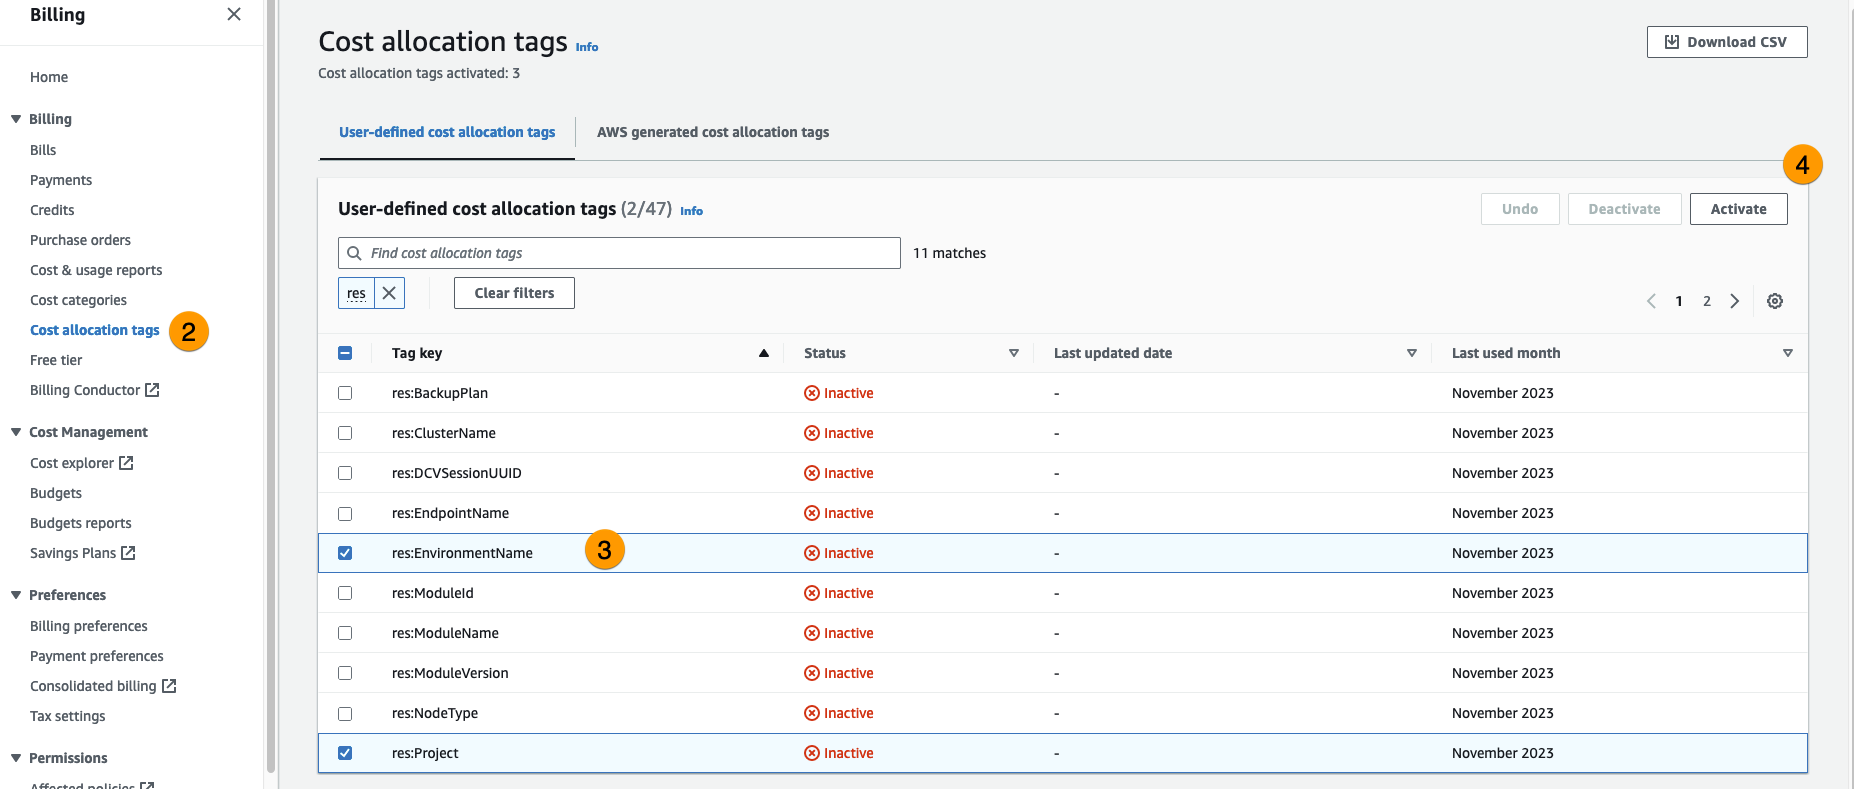Activate the selected tags

pos(1737,209)
